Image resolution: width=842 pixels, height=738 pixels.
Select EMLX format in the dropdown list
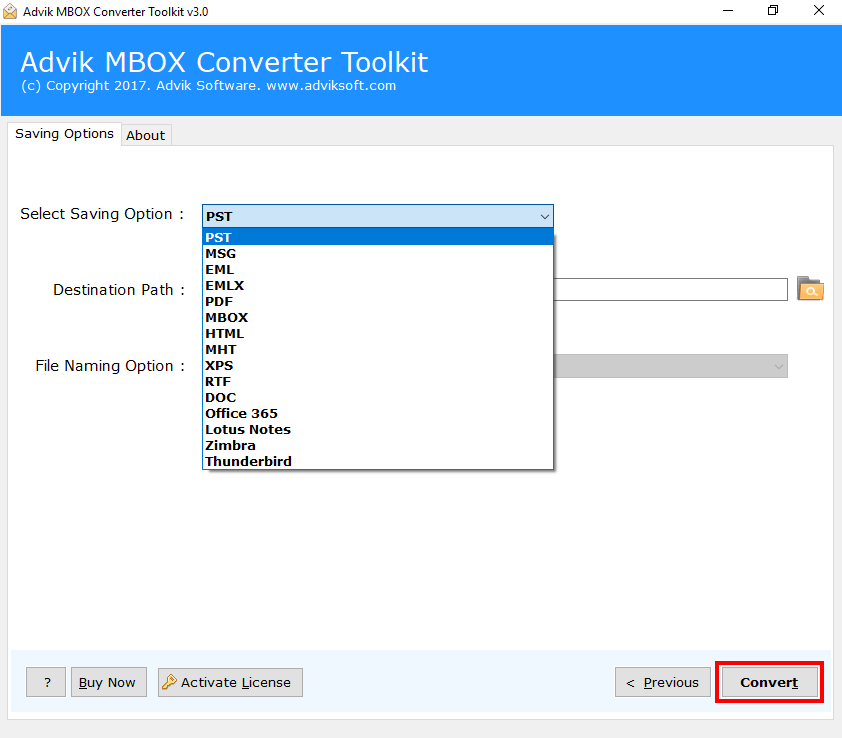point(378,285)
